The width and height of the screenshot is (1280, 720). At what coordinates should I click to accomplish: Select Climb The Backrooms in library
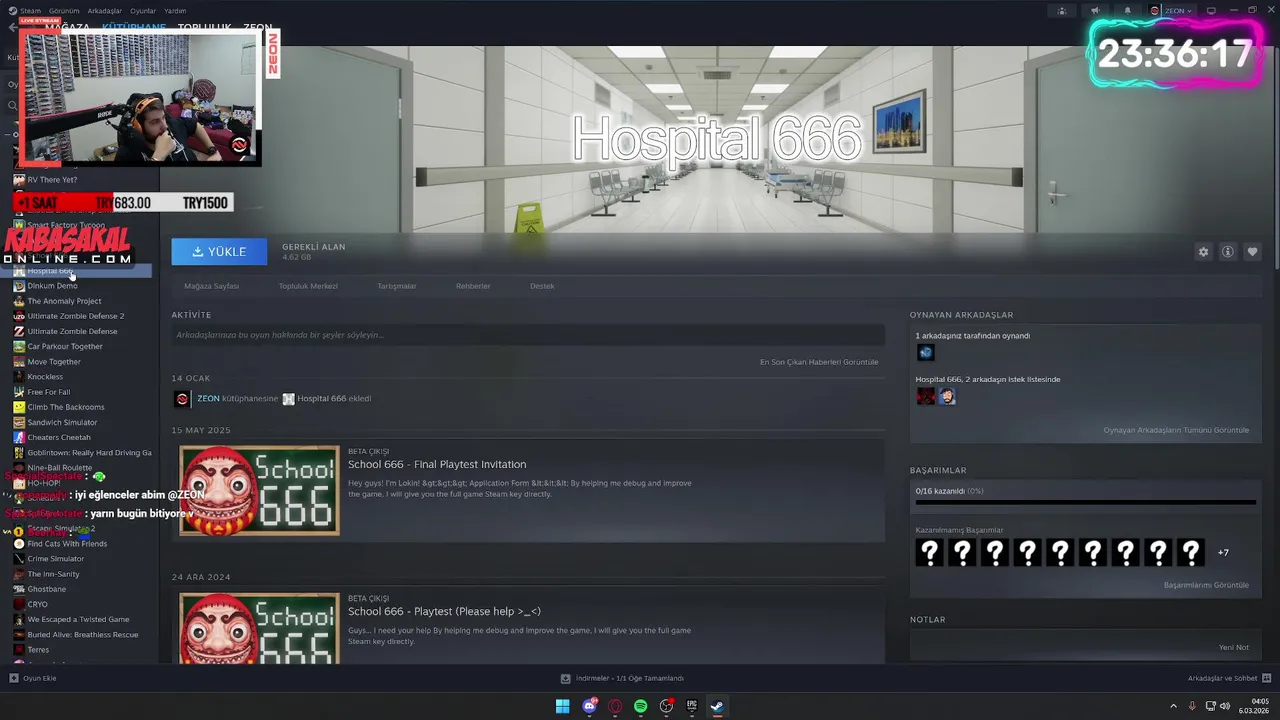[66, 407]
